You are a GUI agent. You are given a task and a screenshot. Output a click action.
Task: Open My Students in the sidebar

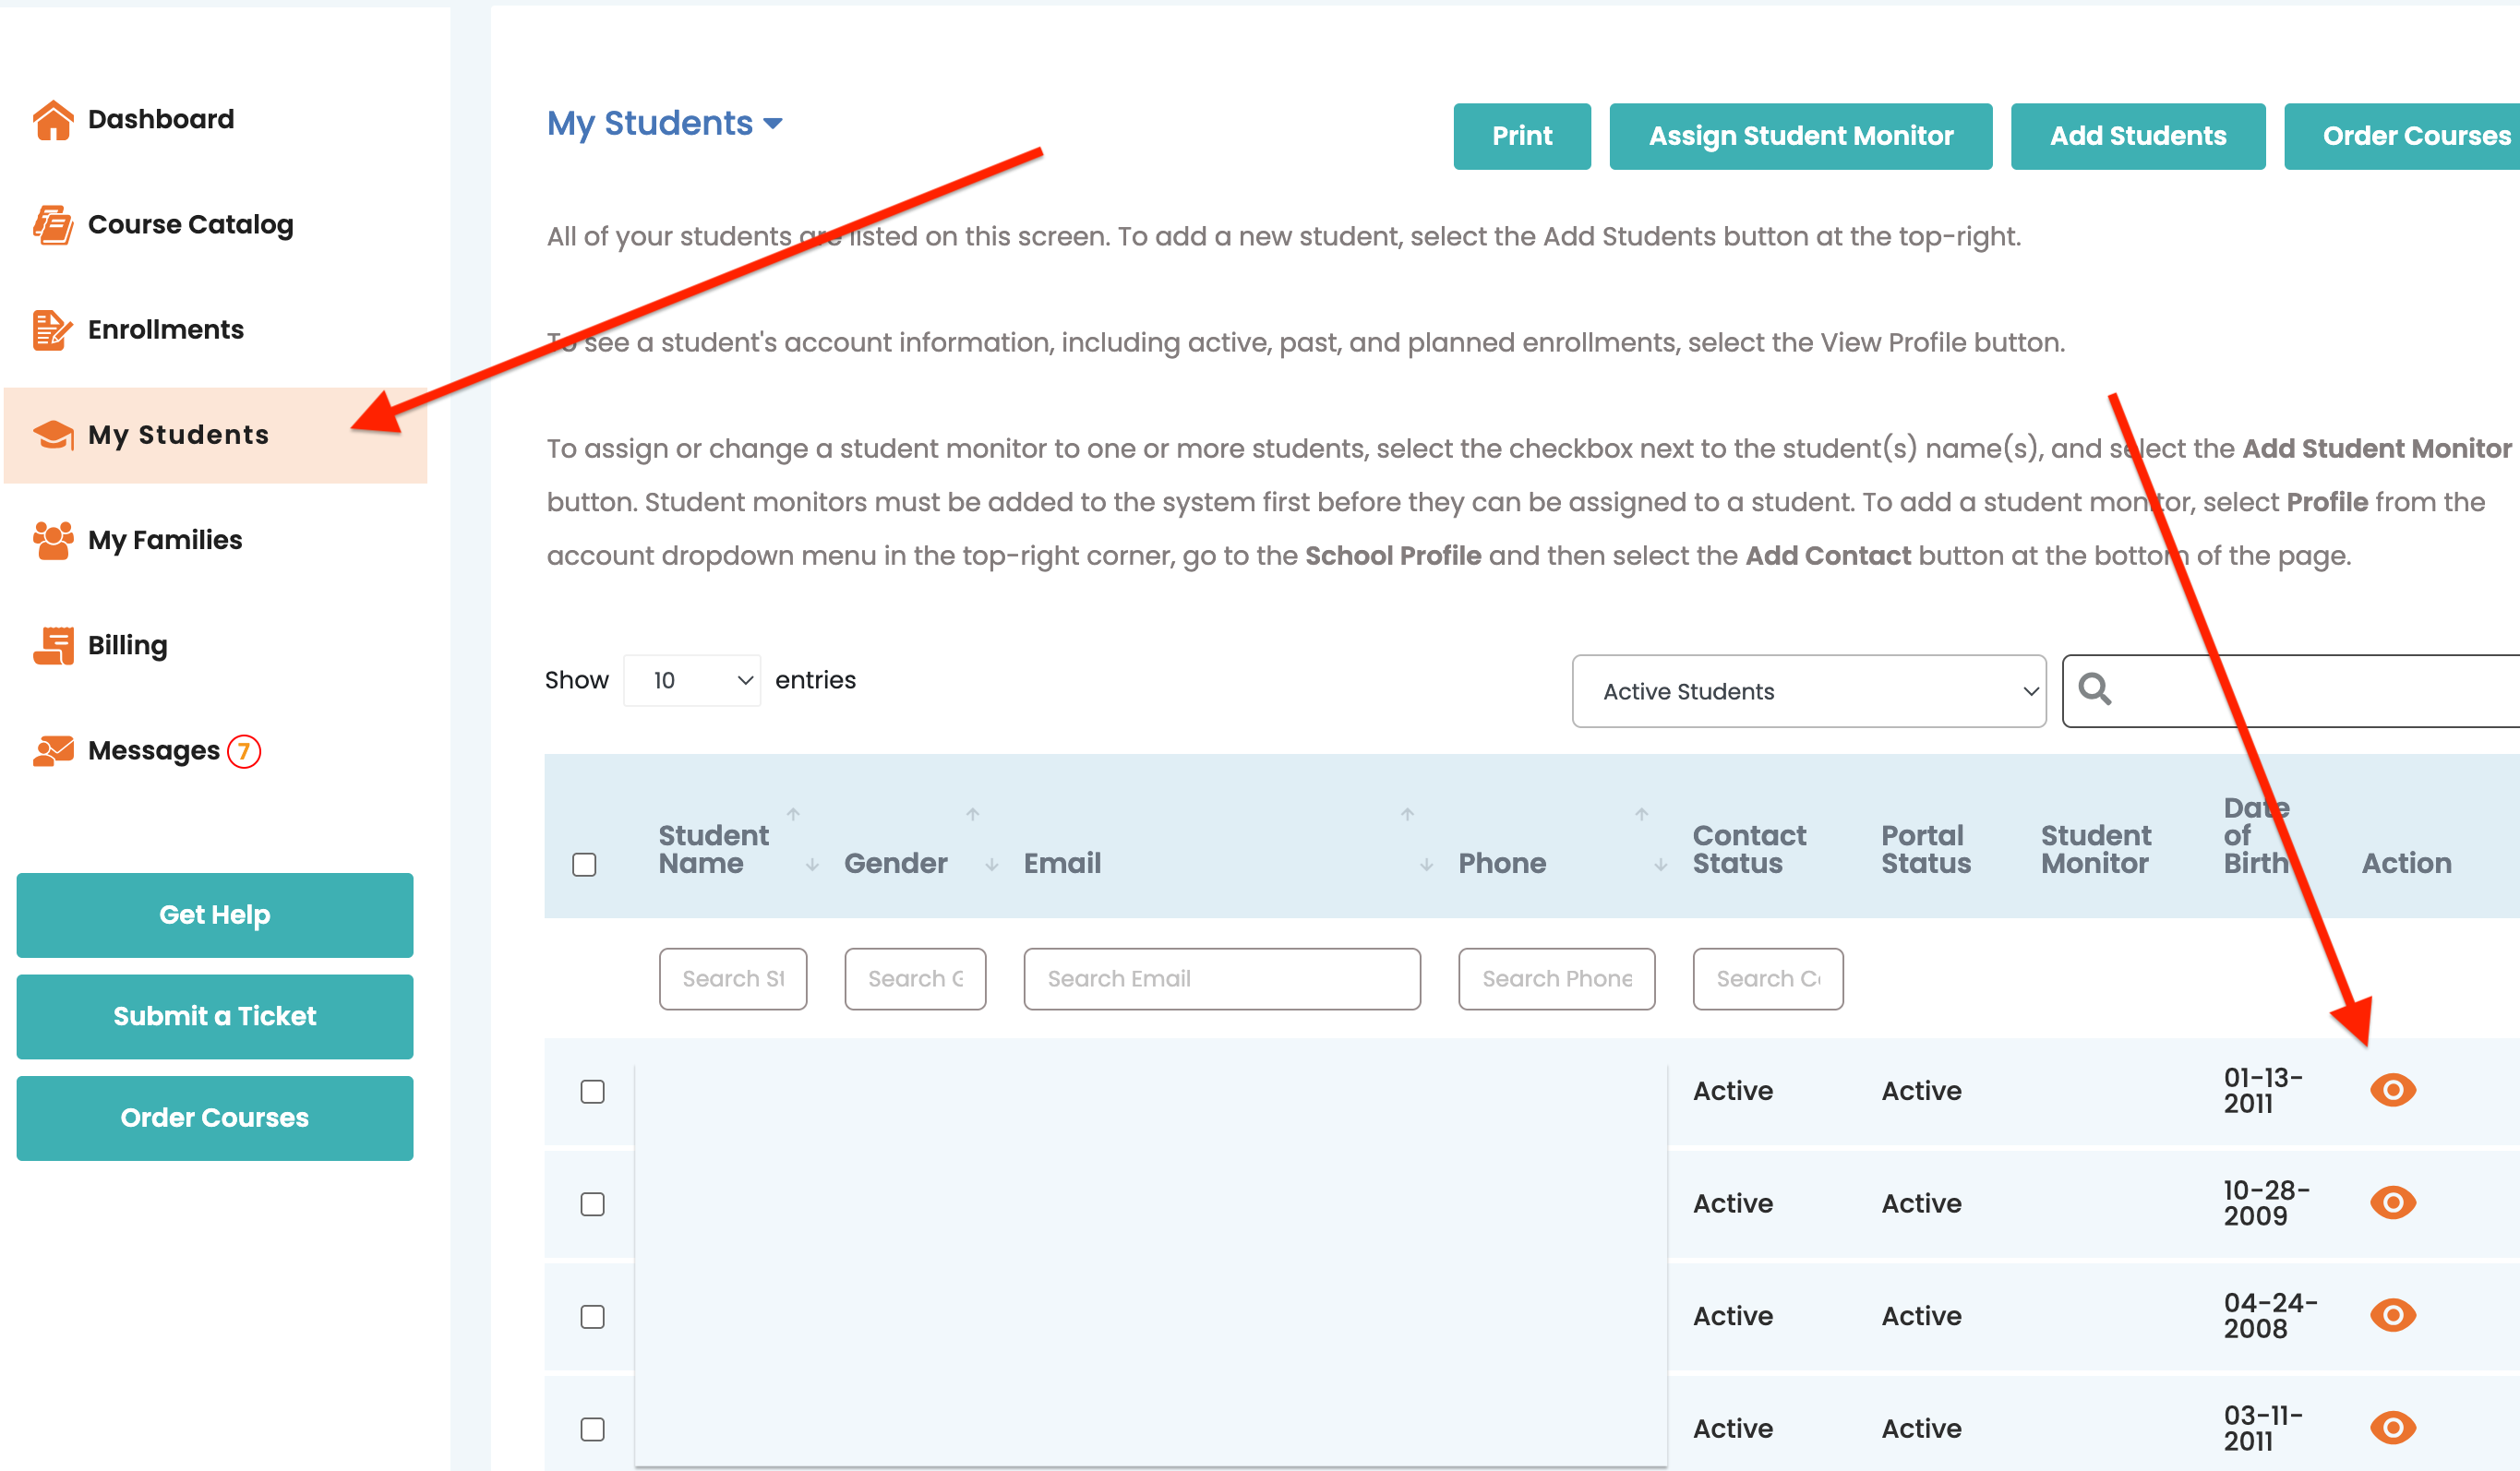point(178,435)
